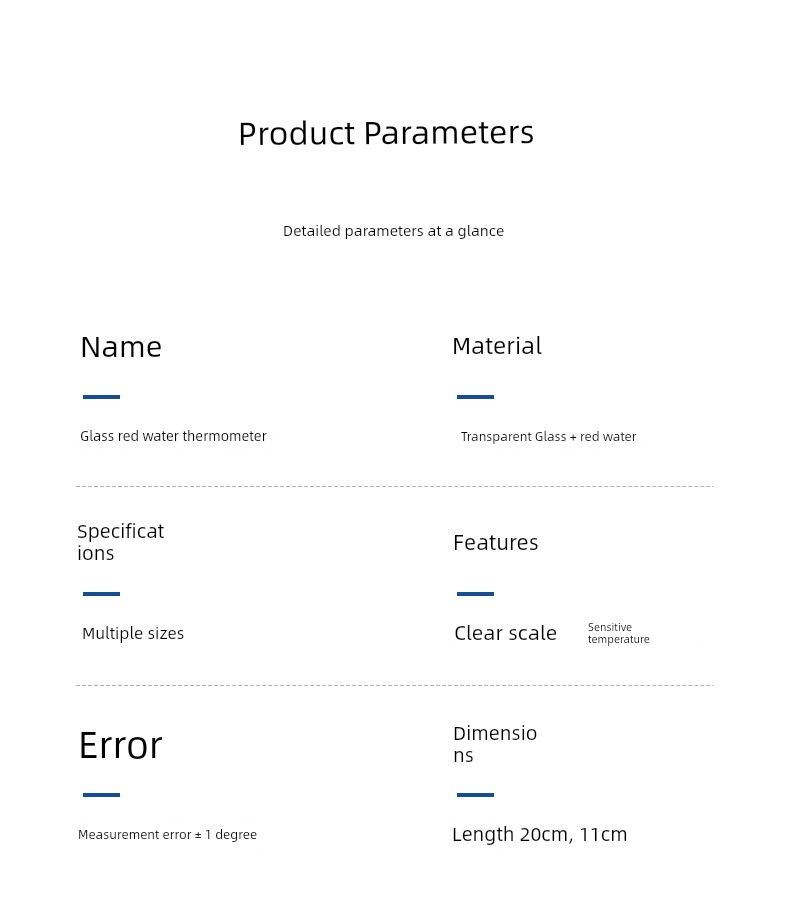Click the blue bar under Features
Image resolution: width=790 pixels, height=905 pixels.
coord(476,594)
